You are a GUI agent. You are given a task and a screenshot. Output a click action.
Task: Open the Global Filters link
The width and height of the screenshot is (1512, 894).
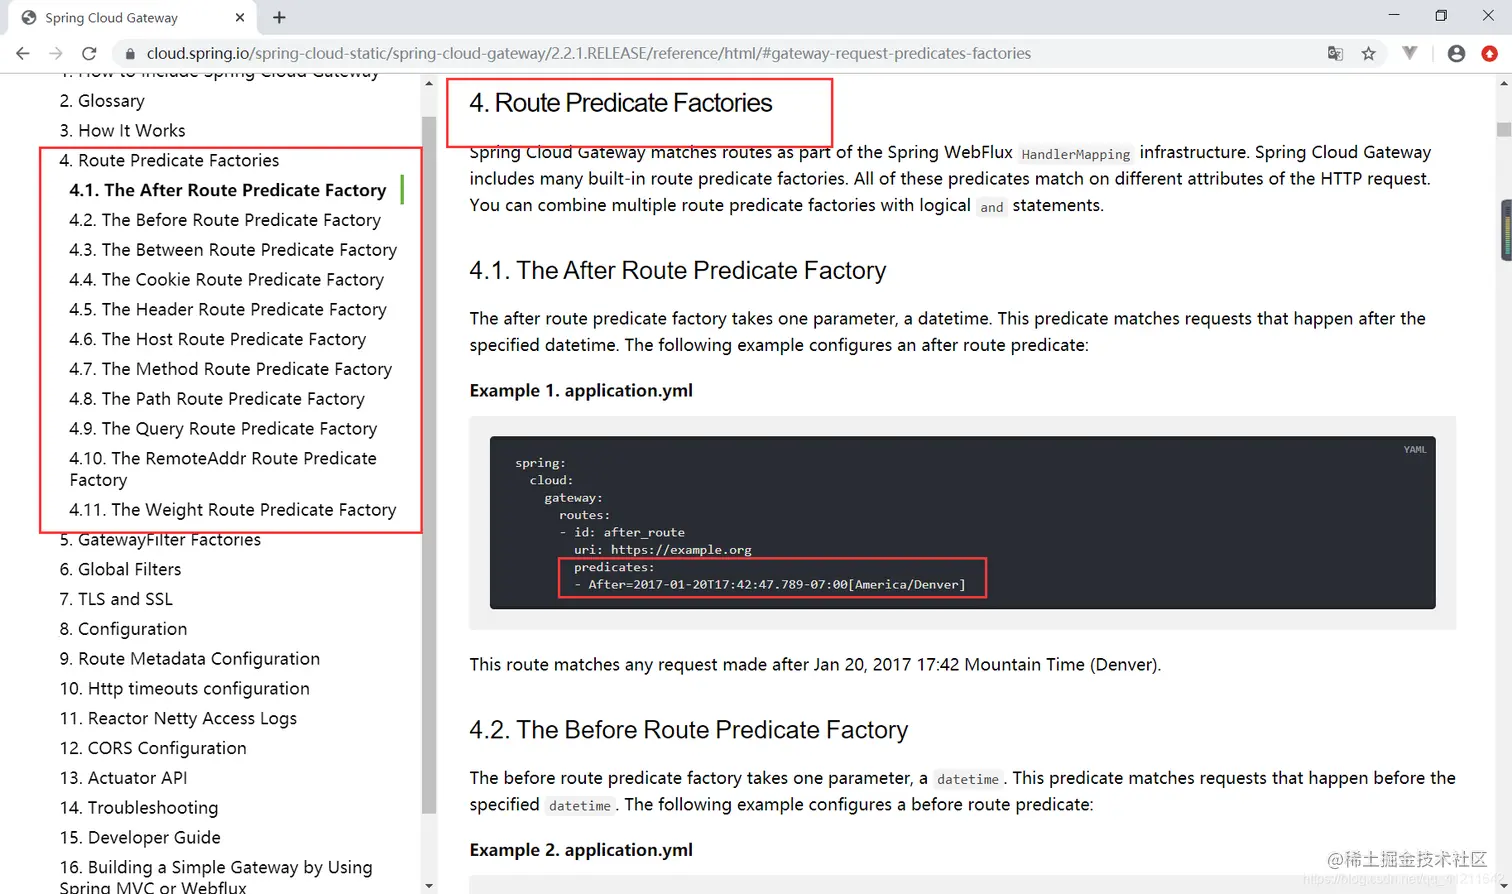coord(120,570)
